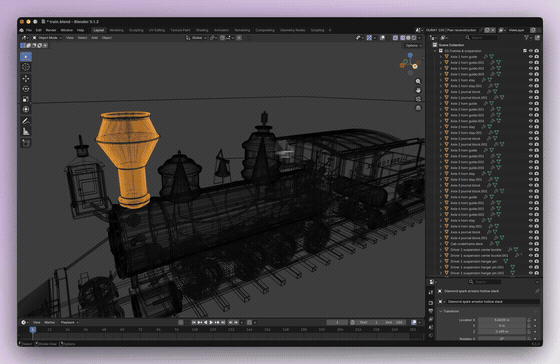Open the Blender logo menu
Screen dimensions: 560x364
22,30
